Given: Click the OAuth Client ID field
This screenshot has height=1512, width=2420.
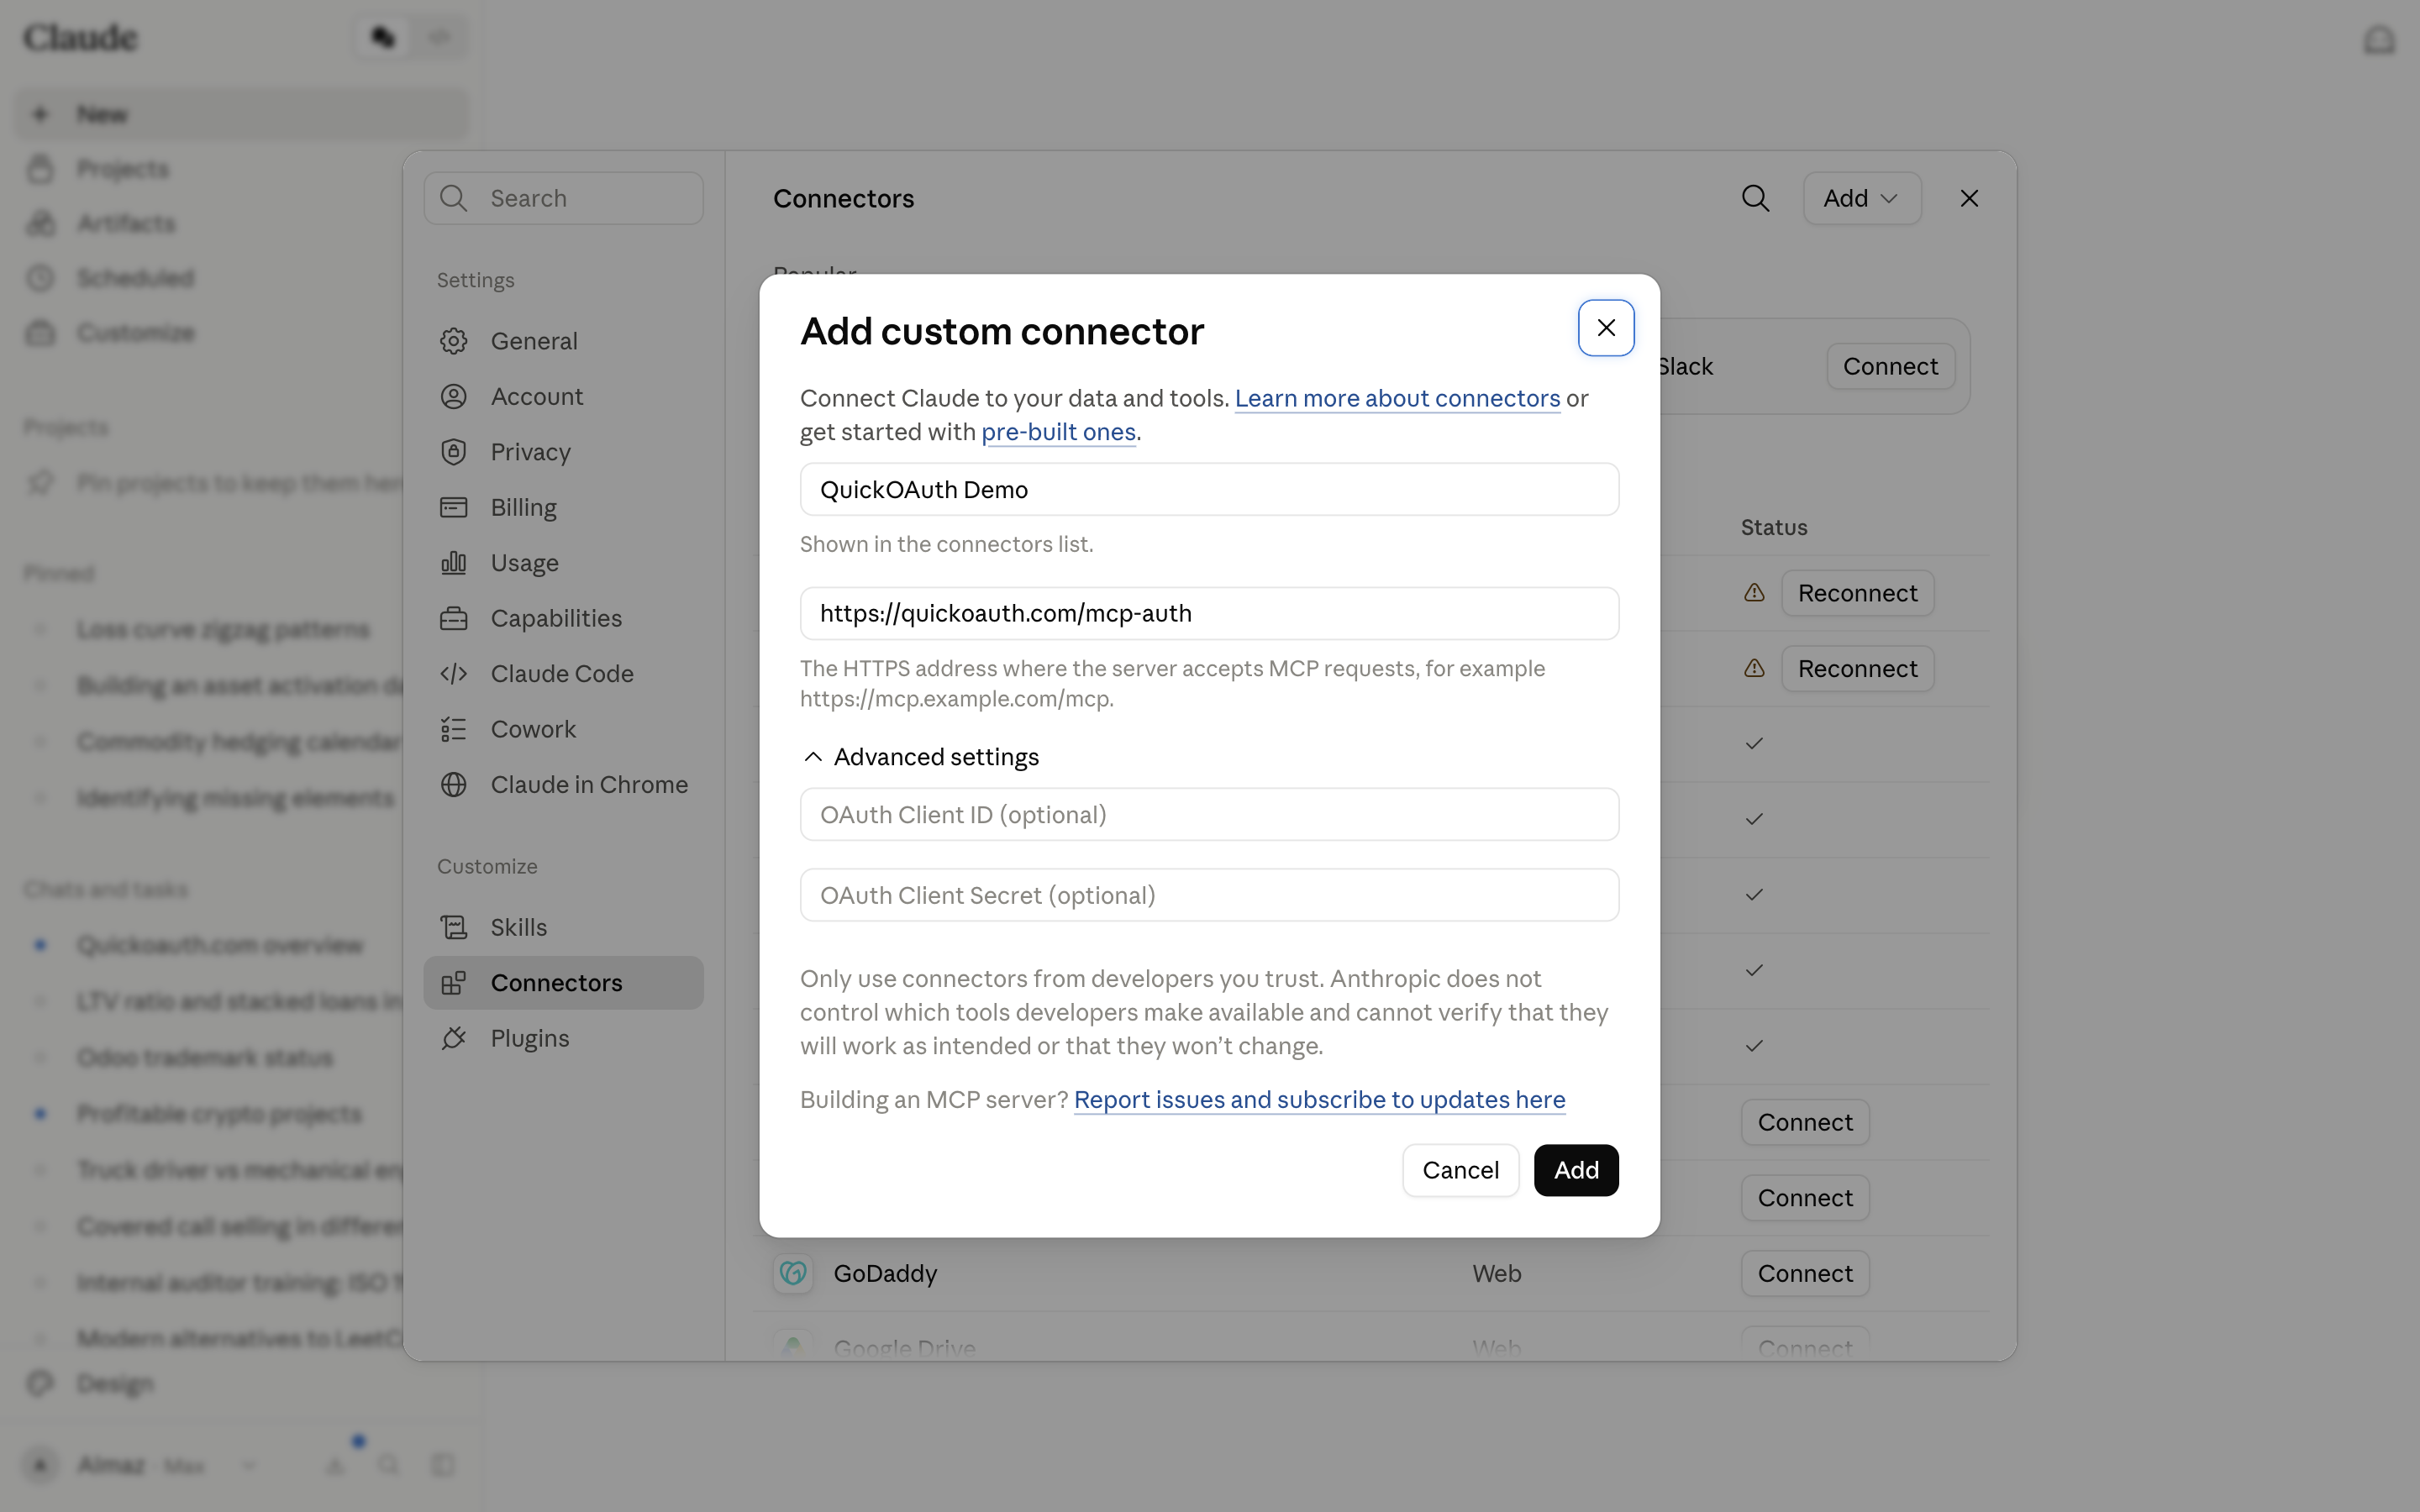Looking at the screenshot, I should (x=1209, y=814).
